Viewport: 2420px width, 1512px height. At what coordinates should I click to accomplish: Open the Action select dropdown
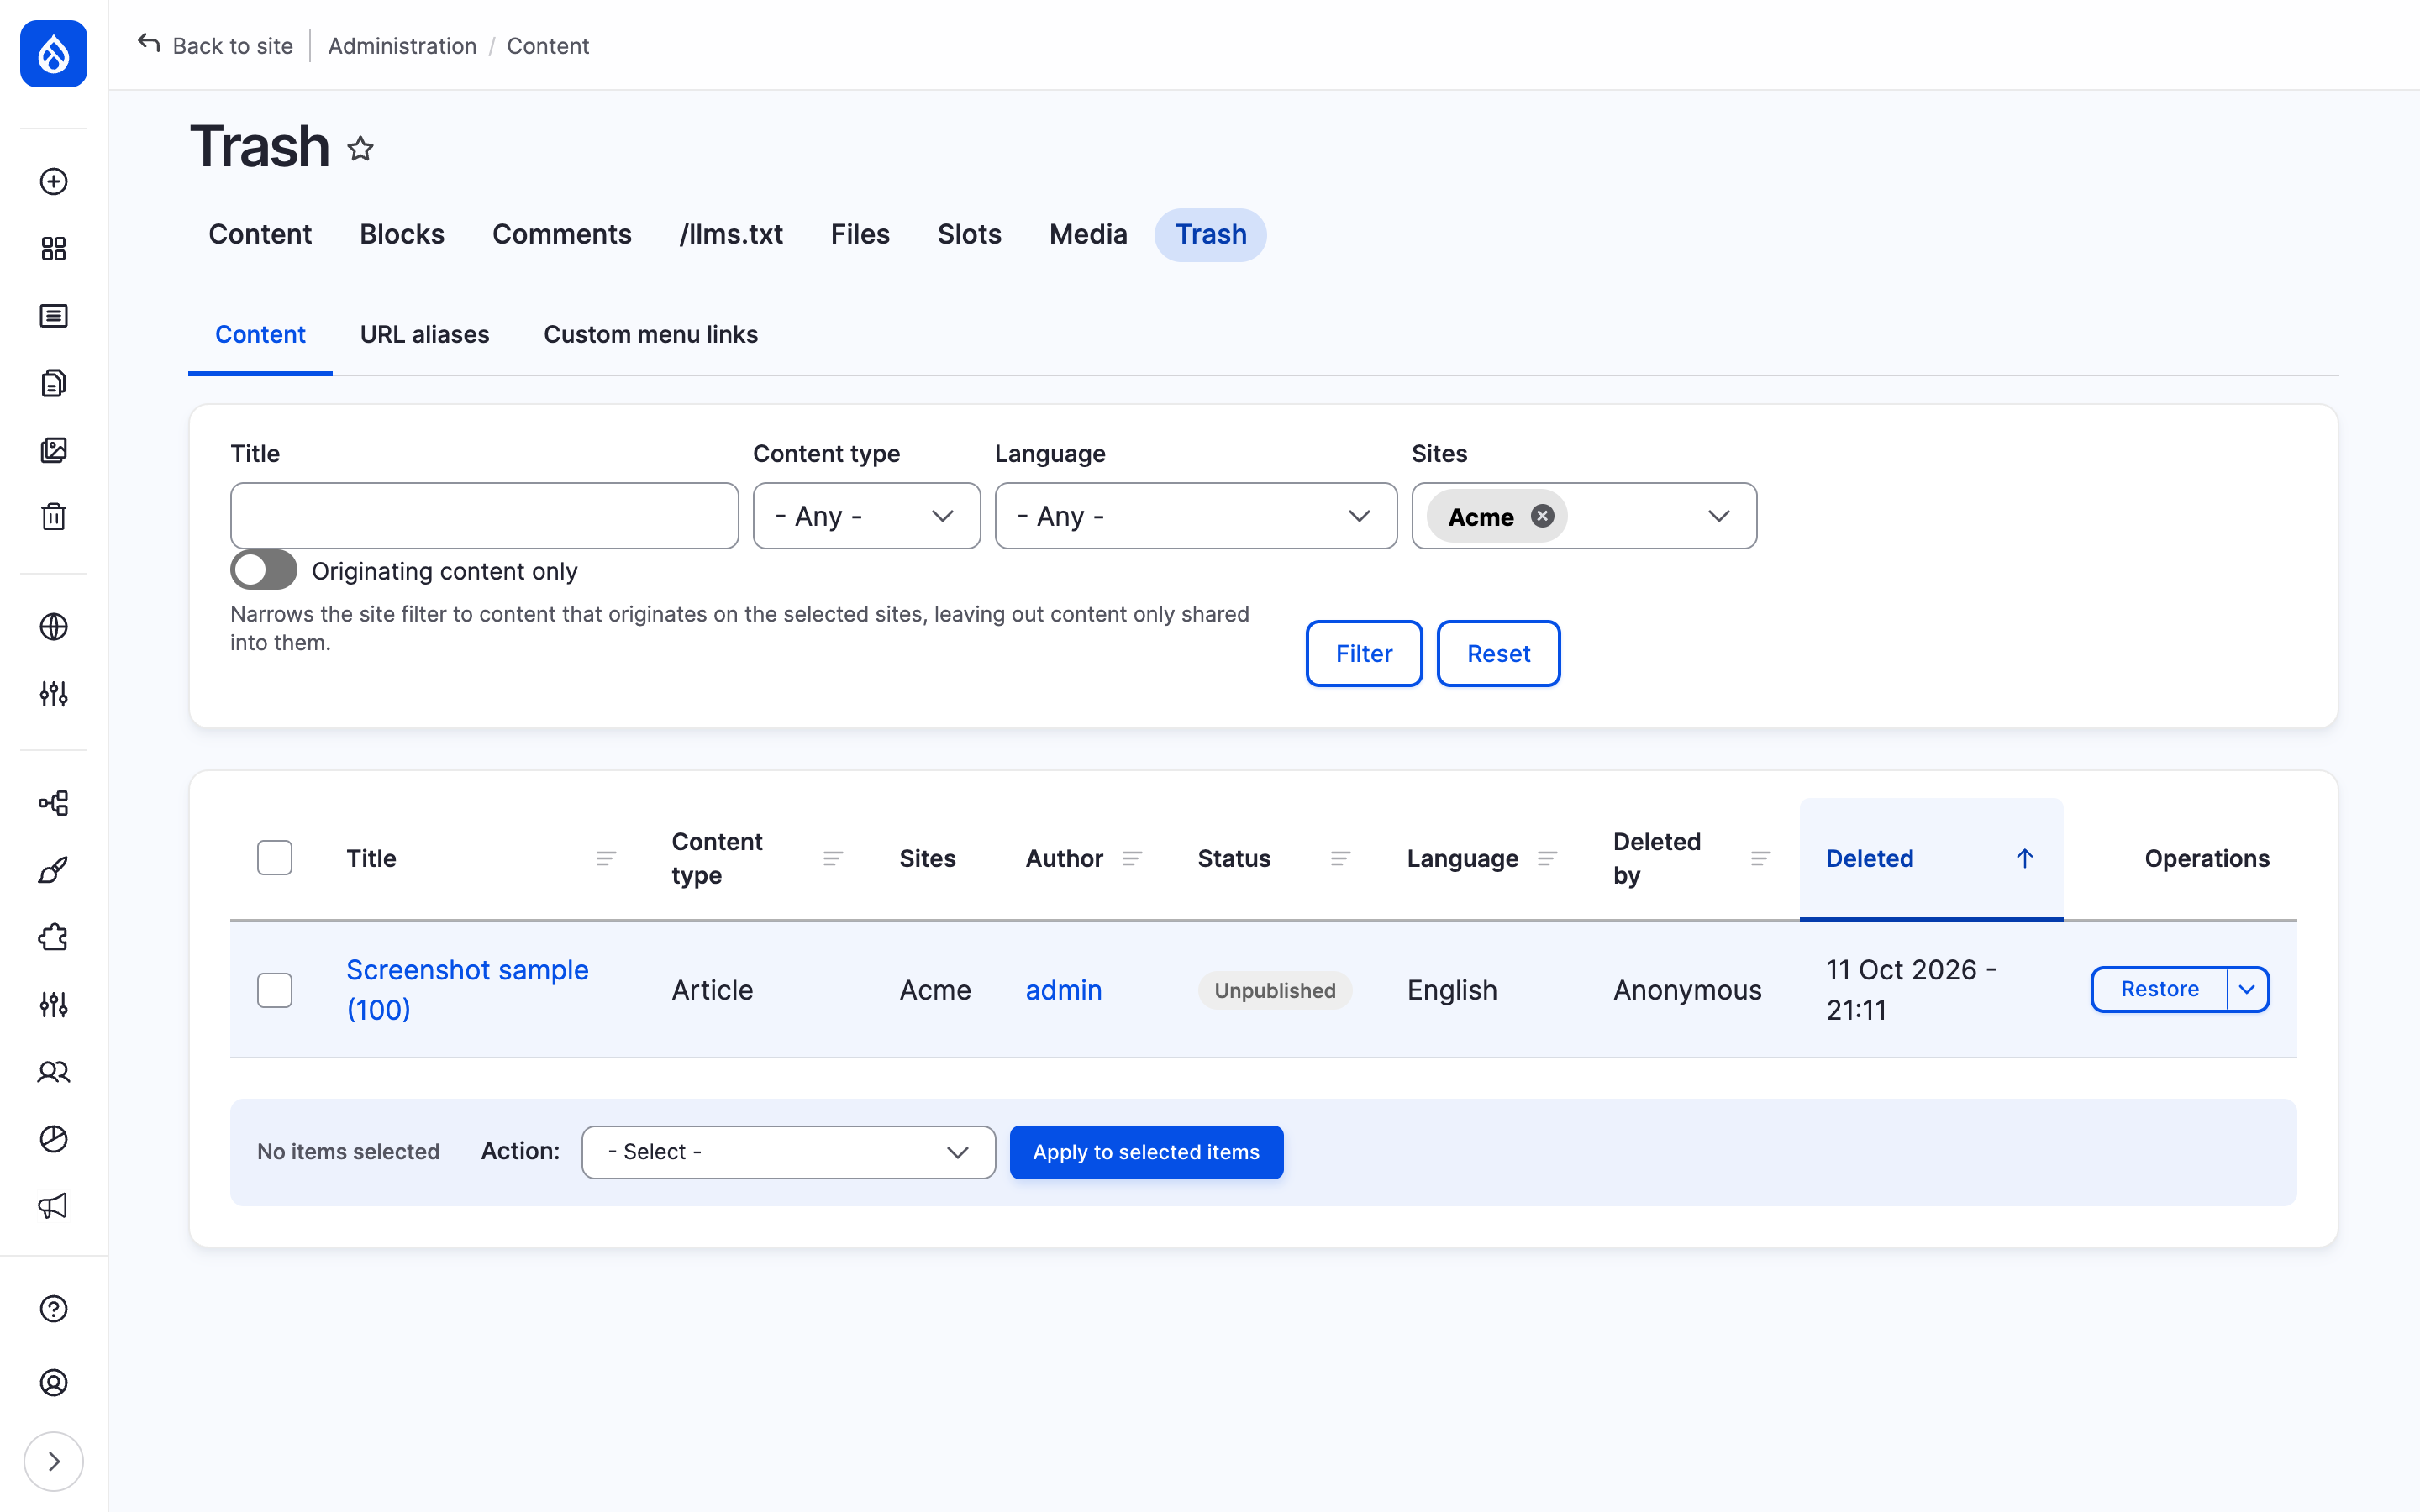788,1152
